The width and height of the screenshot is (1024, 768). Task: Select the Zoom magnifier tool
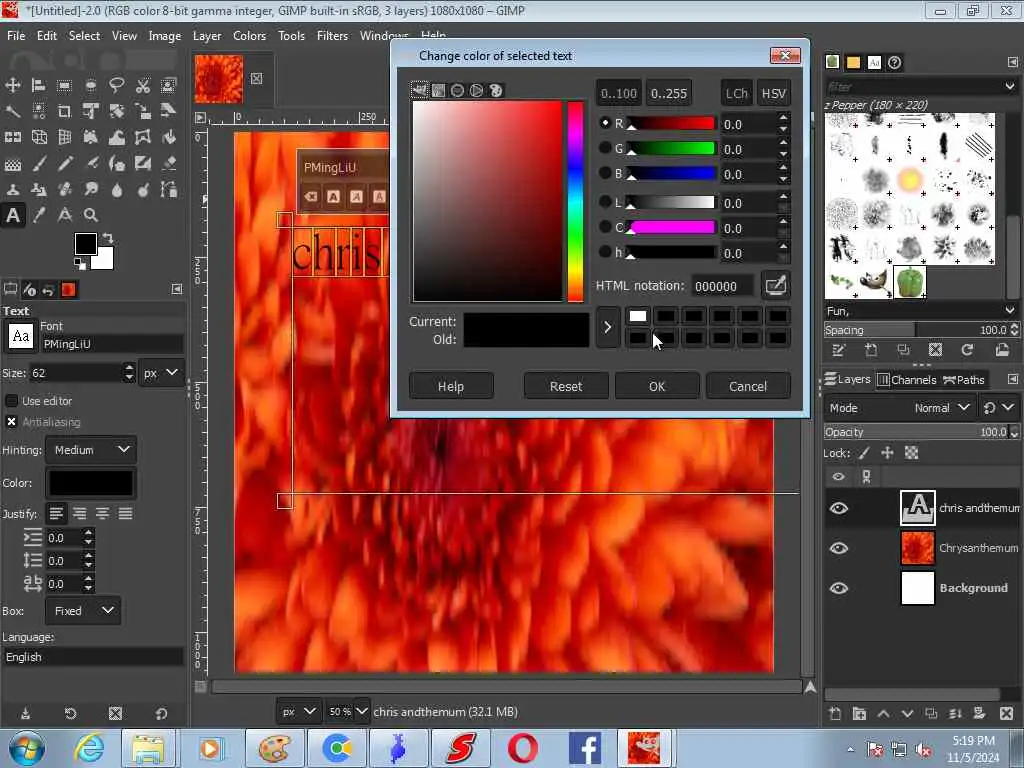click(91, 215)
